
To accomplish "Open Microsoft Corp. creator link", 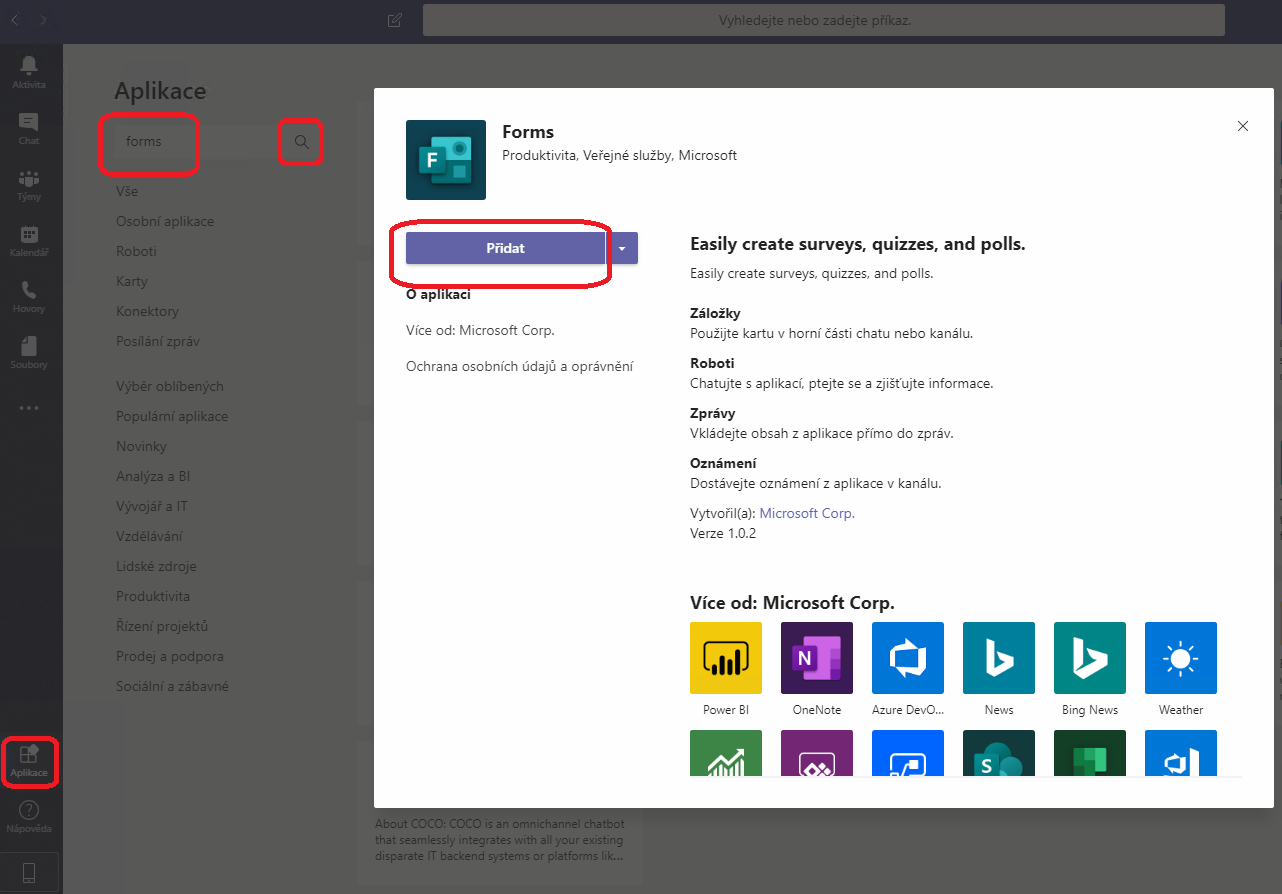I will [807, 513].
